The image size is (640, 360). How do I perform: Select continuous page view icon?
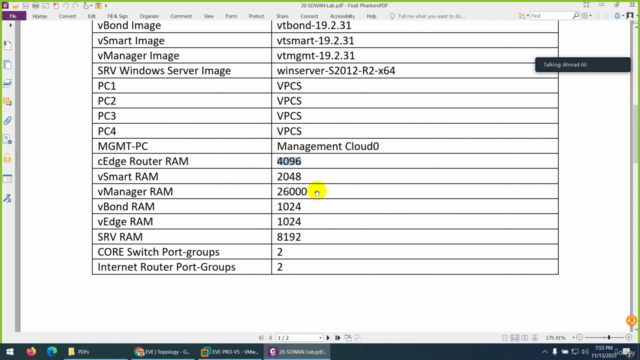coord(515,338)
